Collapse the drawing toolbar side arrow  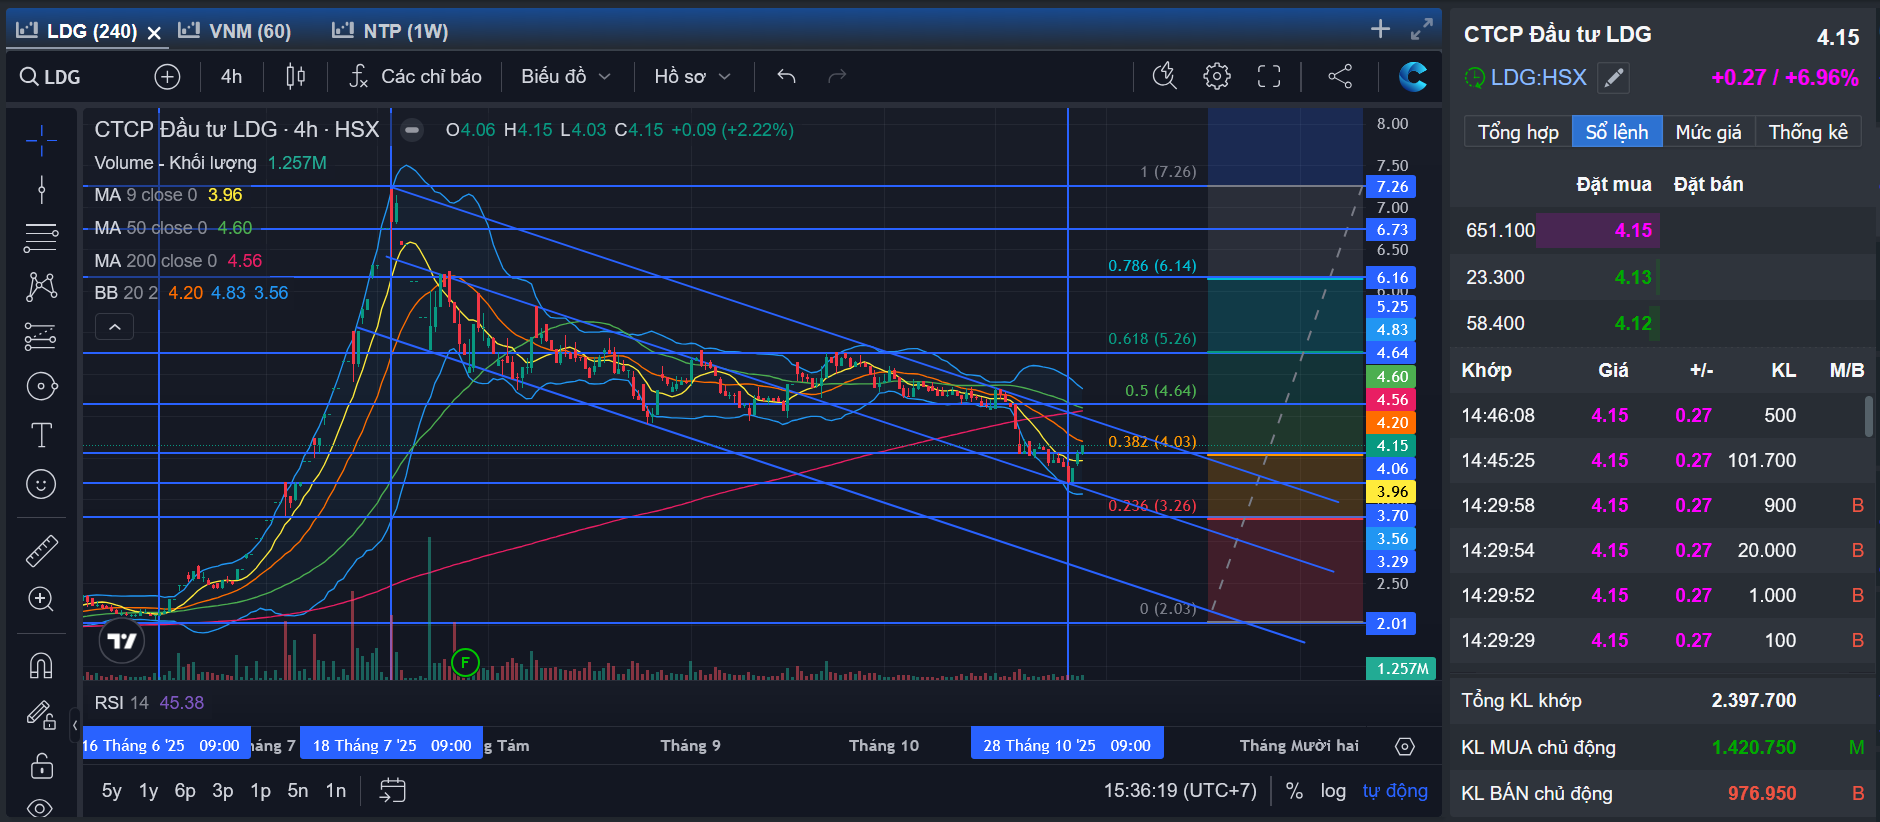click(x=75, y=725)
